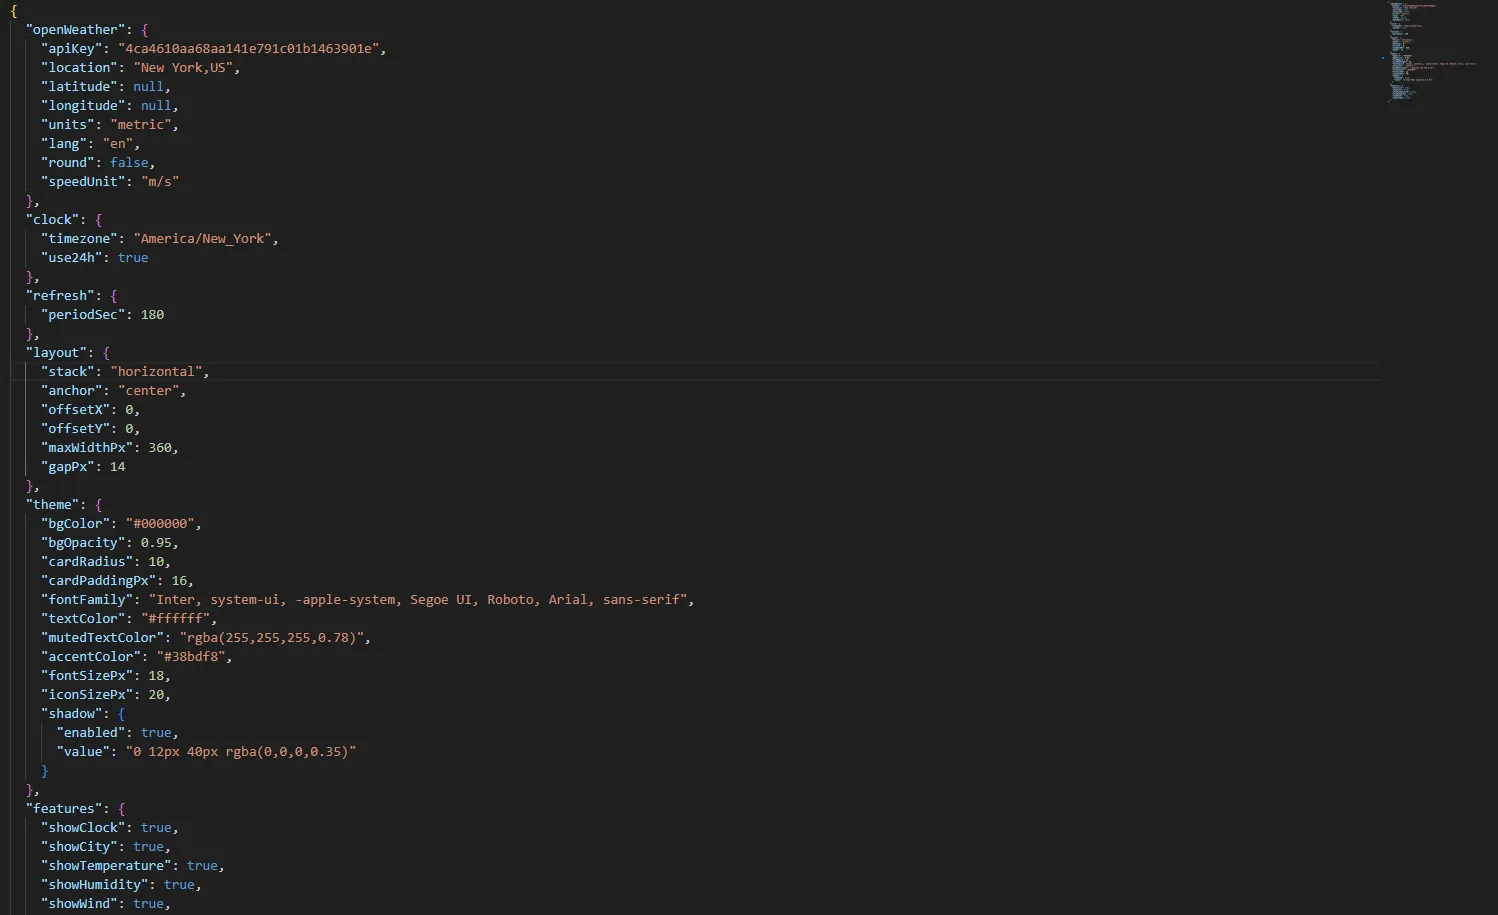Click the "America/New_York" timezone string
Image resolution: width=1498 pixels, height=915 pixels.
(x=203, y=238)
